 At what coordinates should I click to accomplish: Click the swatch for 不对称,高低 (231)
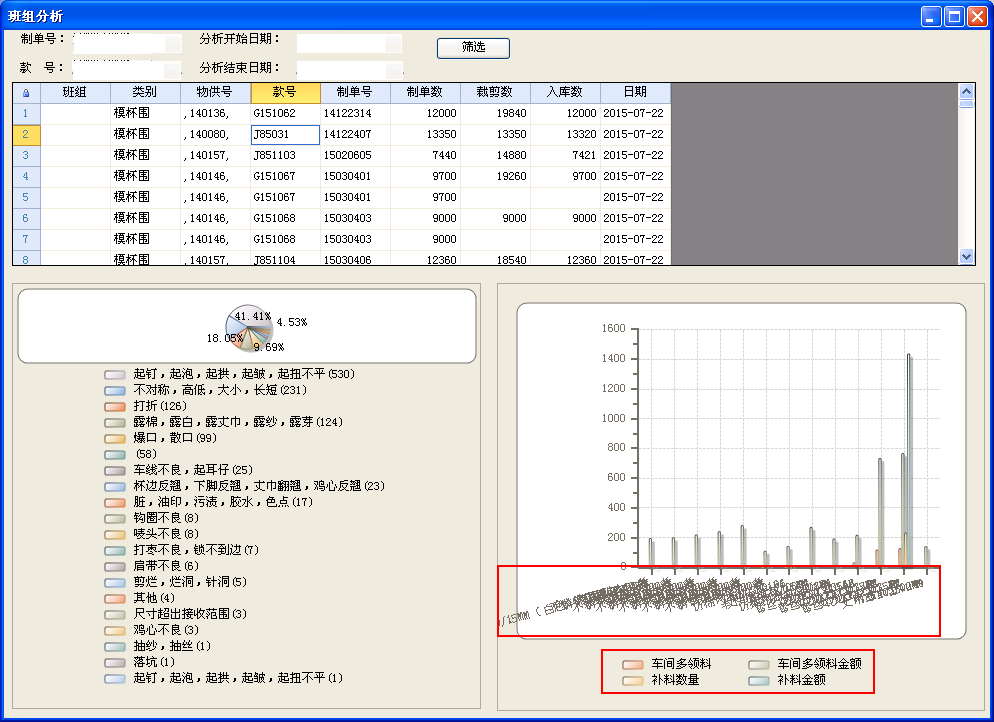tap(115, 390)
